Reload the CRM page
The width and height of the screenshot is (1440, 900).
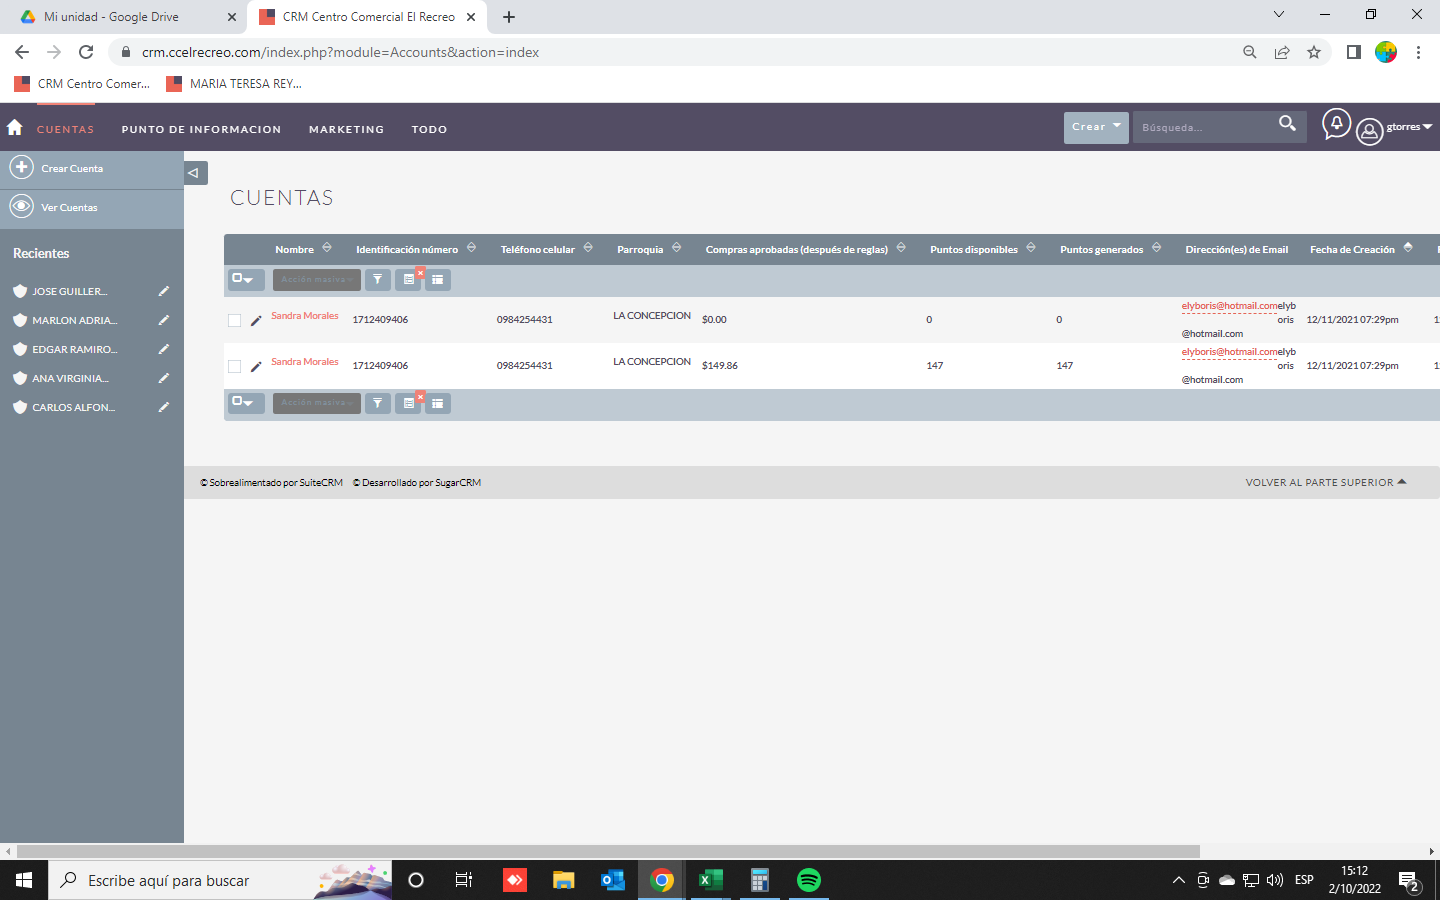coord(86,52)
